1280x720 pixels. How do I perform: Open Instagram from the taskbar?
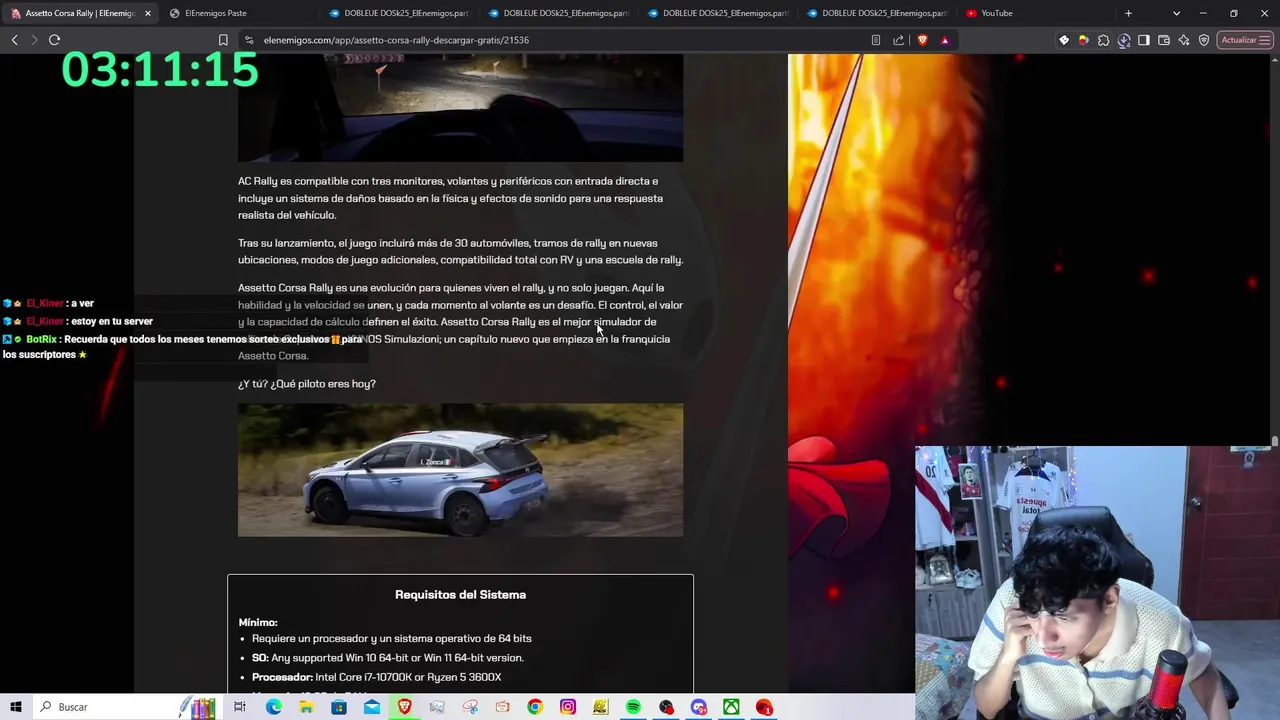point(568,707)
